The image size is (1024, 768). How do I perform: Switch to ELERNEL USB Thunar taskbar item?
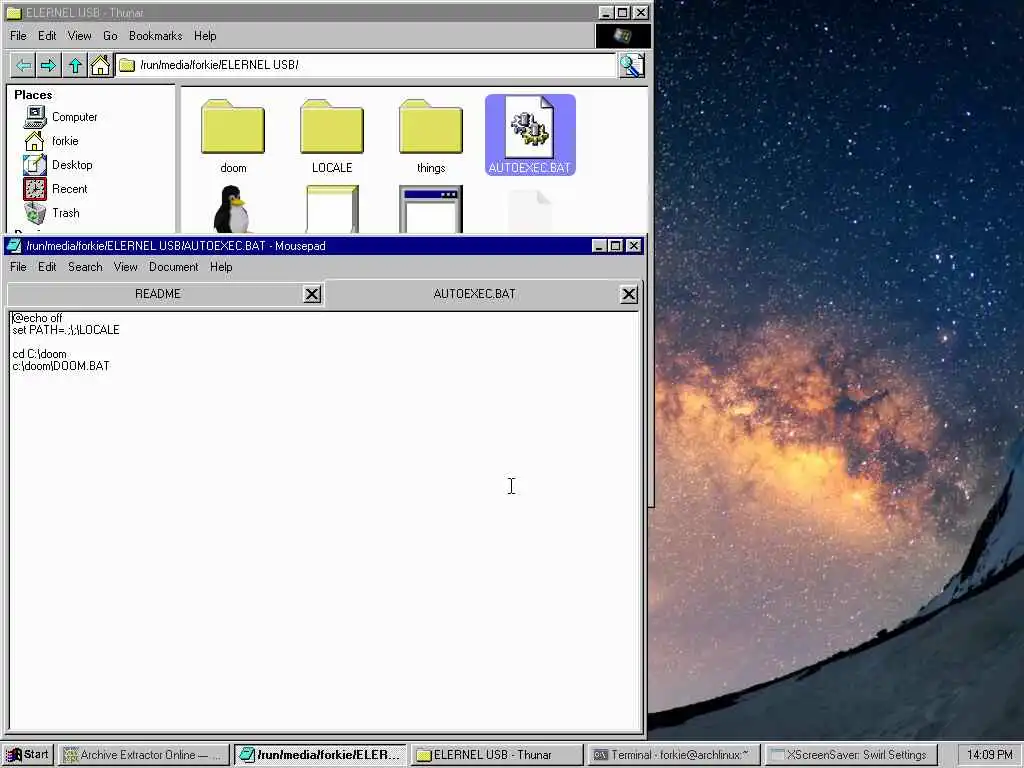point(496,755)
